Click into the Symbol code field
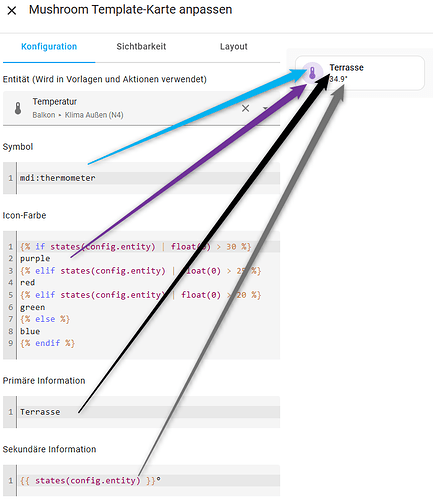The height and width of the screenshot is (500, 433). point(148,178)
